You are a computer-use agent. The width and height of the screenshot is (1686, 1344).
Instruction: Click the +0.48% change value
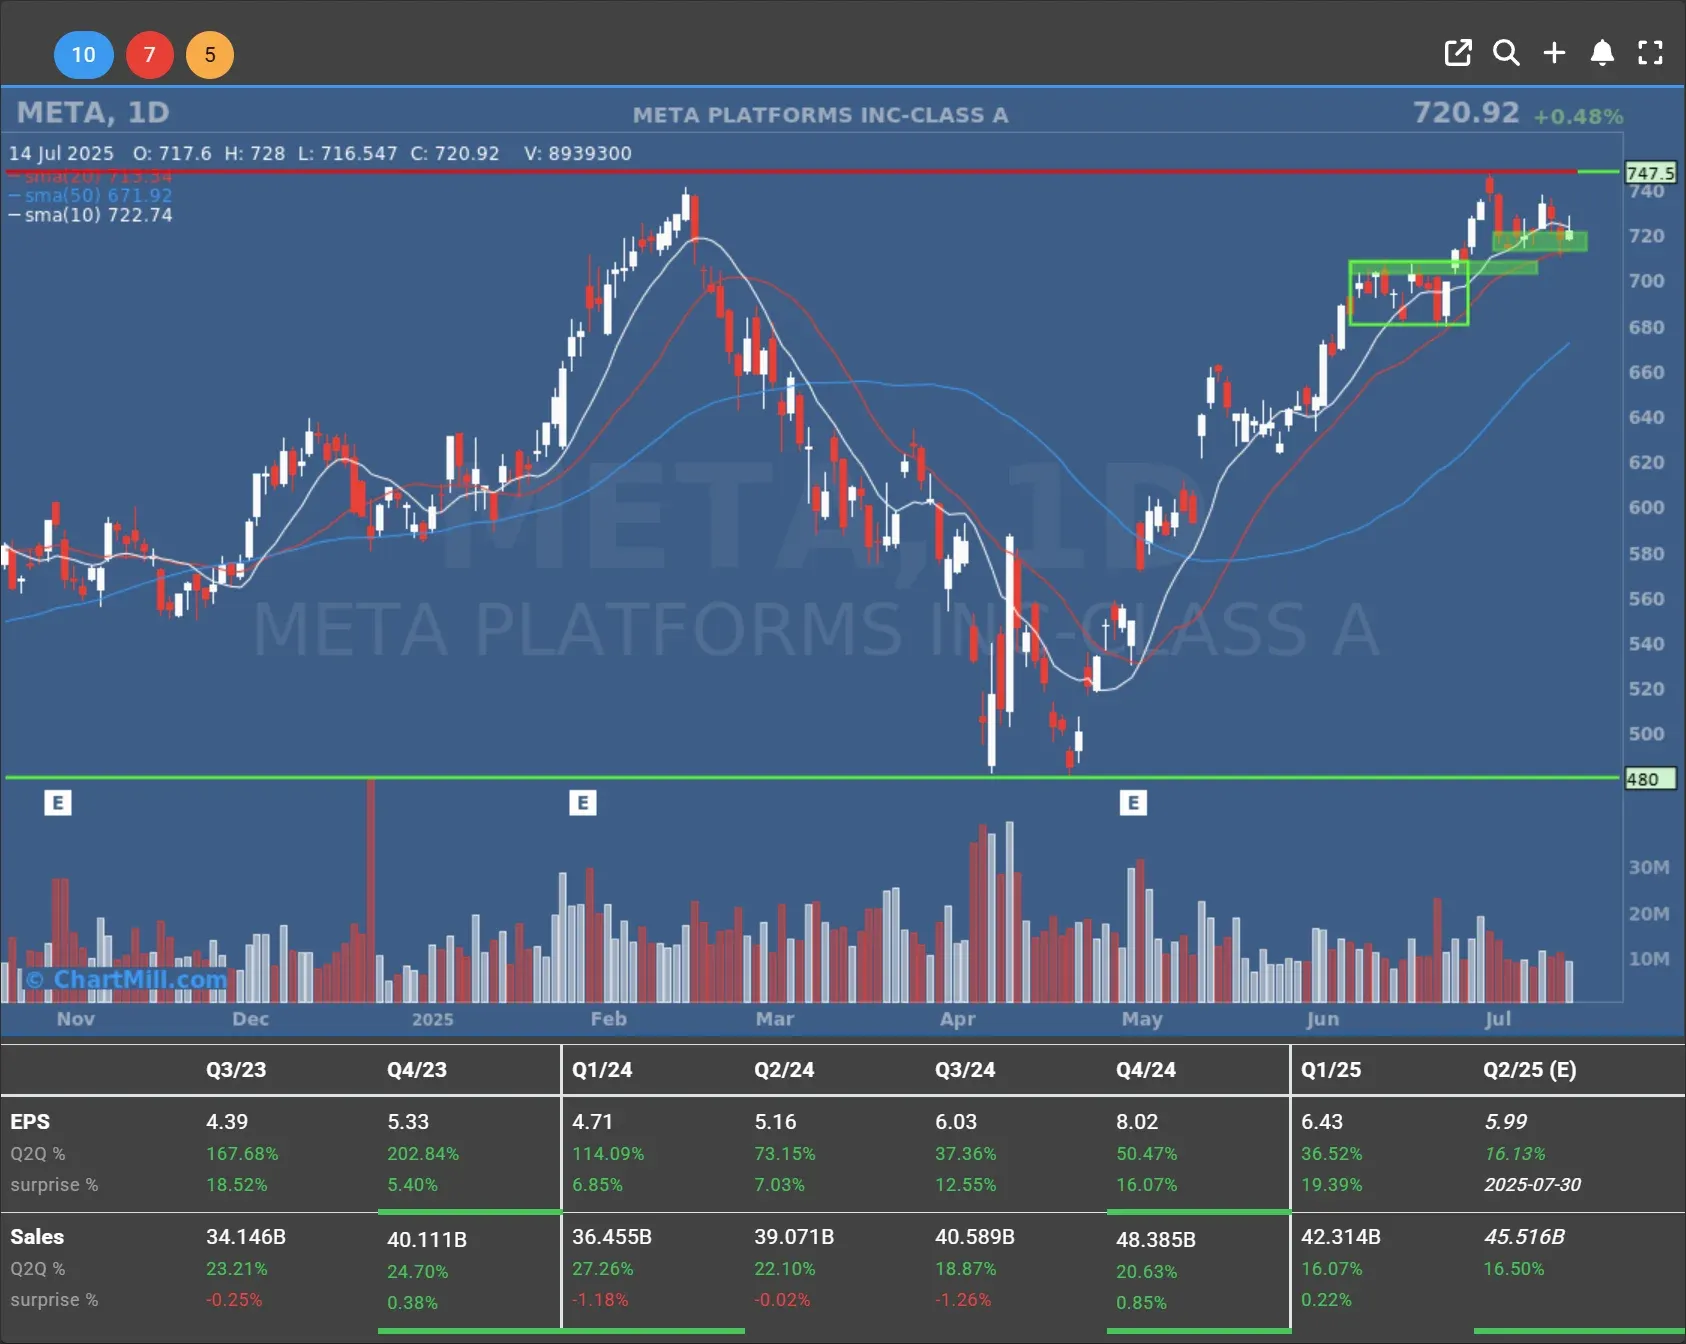point(1578,116)
